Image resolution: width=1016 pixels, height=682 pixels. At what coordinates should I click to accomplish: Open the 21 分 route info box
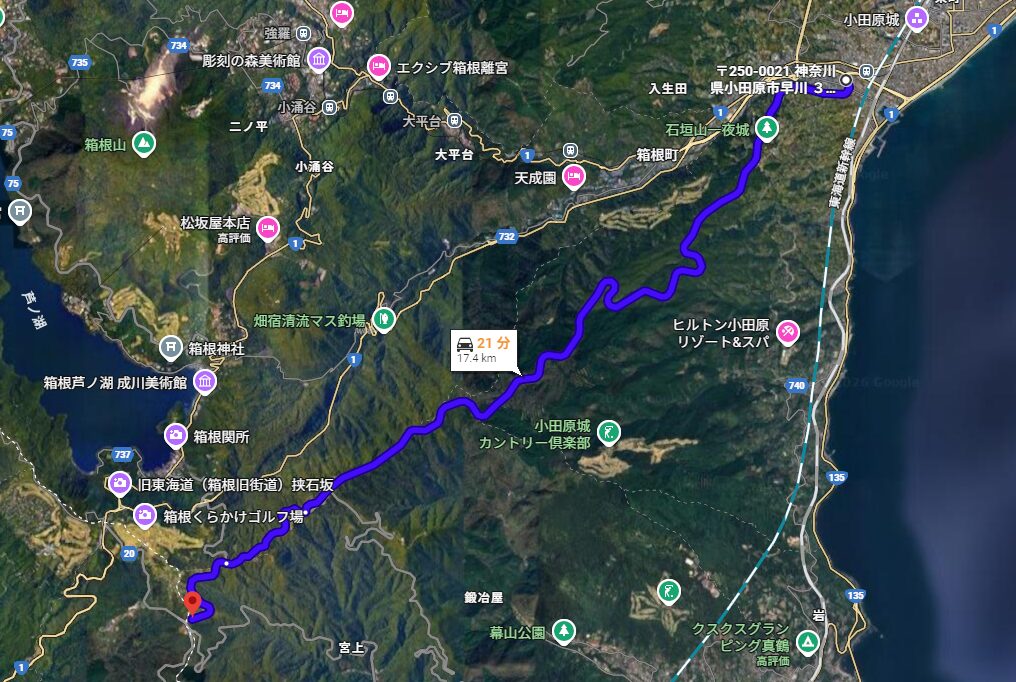click(484, 350)
